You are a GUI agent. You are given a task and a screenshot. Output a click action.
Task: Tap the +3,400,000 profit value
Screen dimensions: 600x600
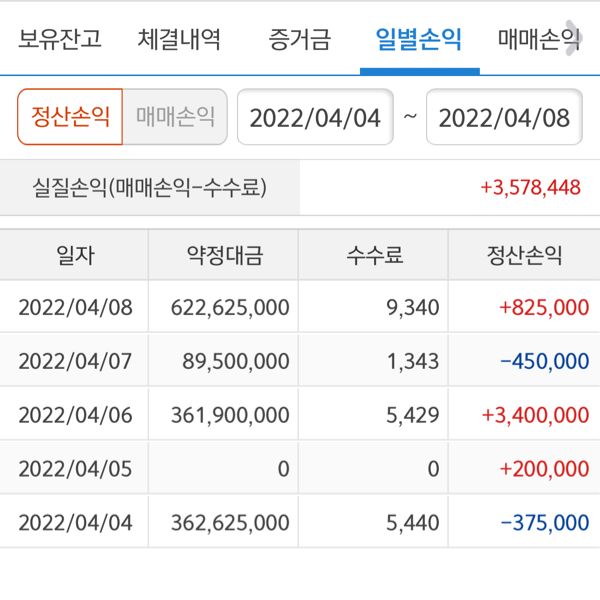coord(534,415)
